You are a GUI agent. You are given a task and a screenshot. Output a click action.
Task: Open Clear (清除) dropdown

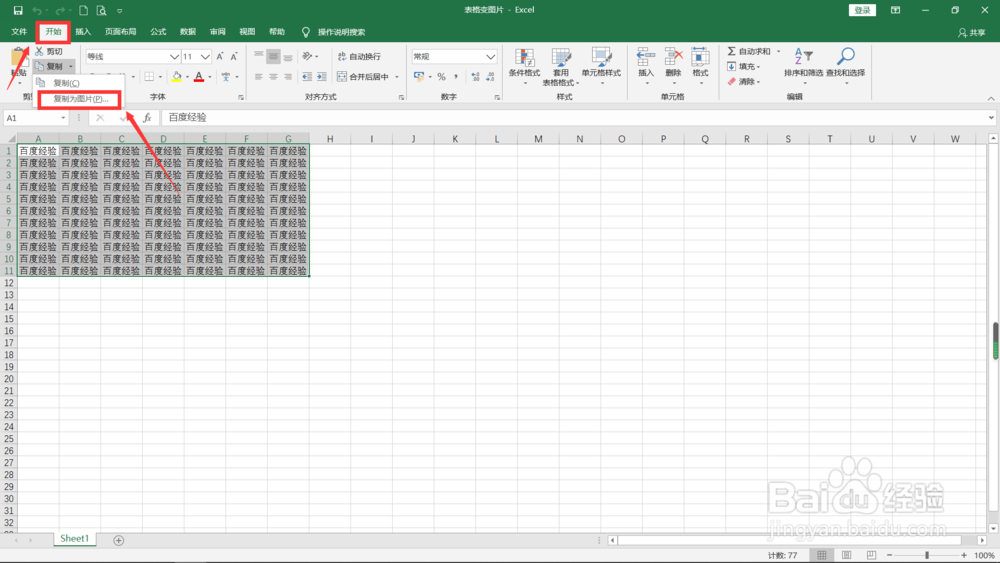point(744,82)
